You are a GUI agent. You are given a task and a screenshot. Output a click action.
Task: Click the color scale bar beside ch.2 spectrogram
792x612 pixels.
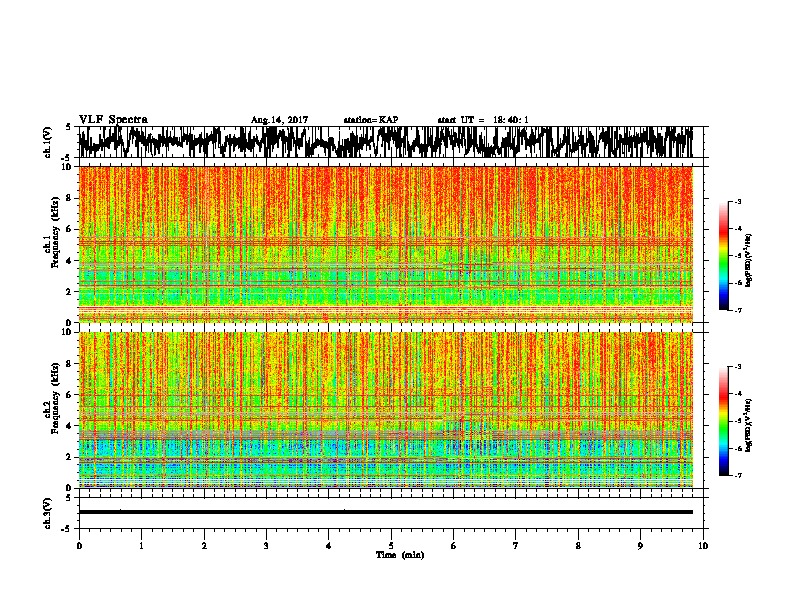[x=724, y=421]
